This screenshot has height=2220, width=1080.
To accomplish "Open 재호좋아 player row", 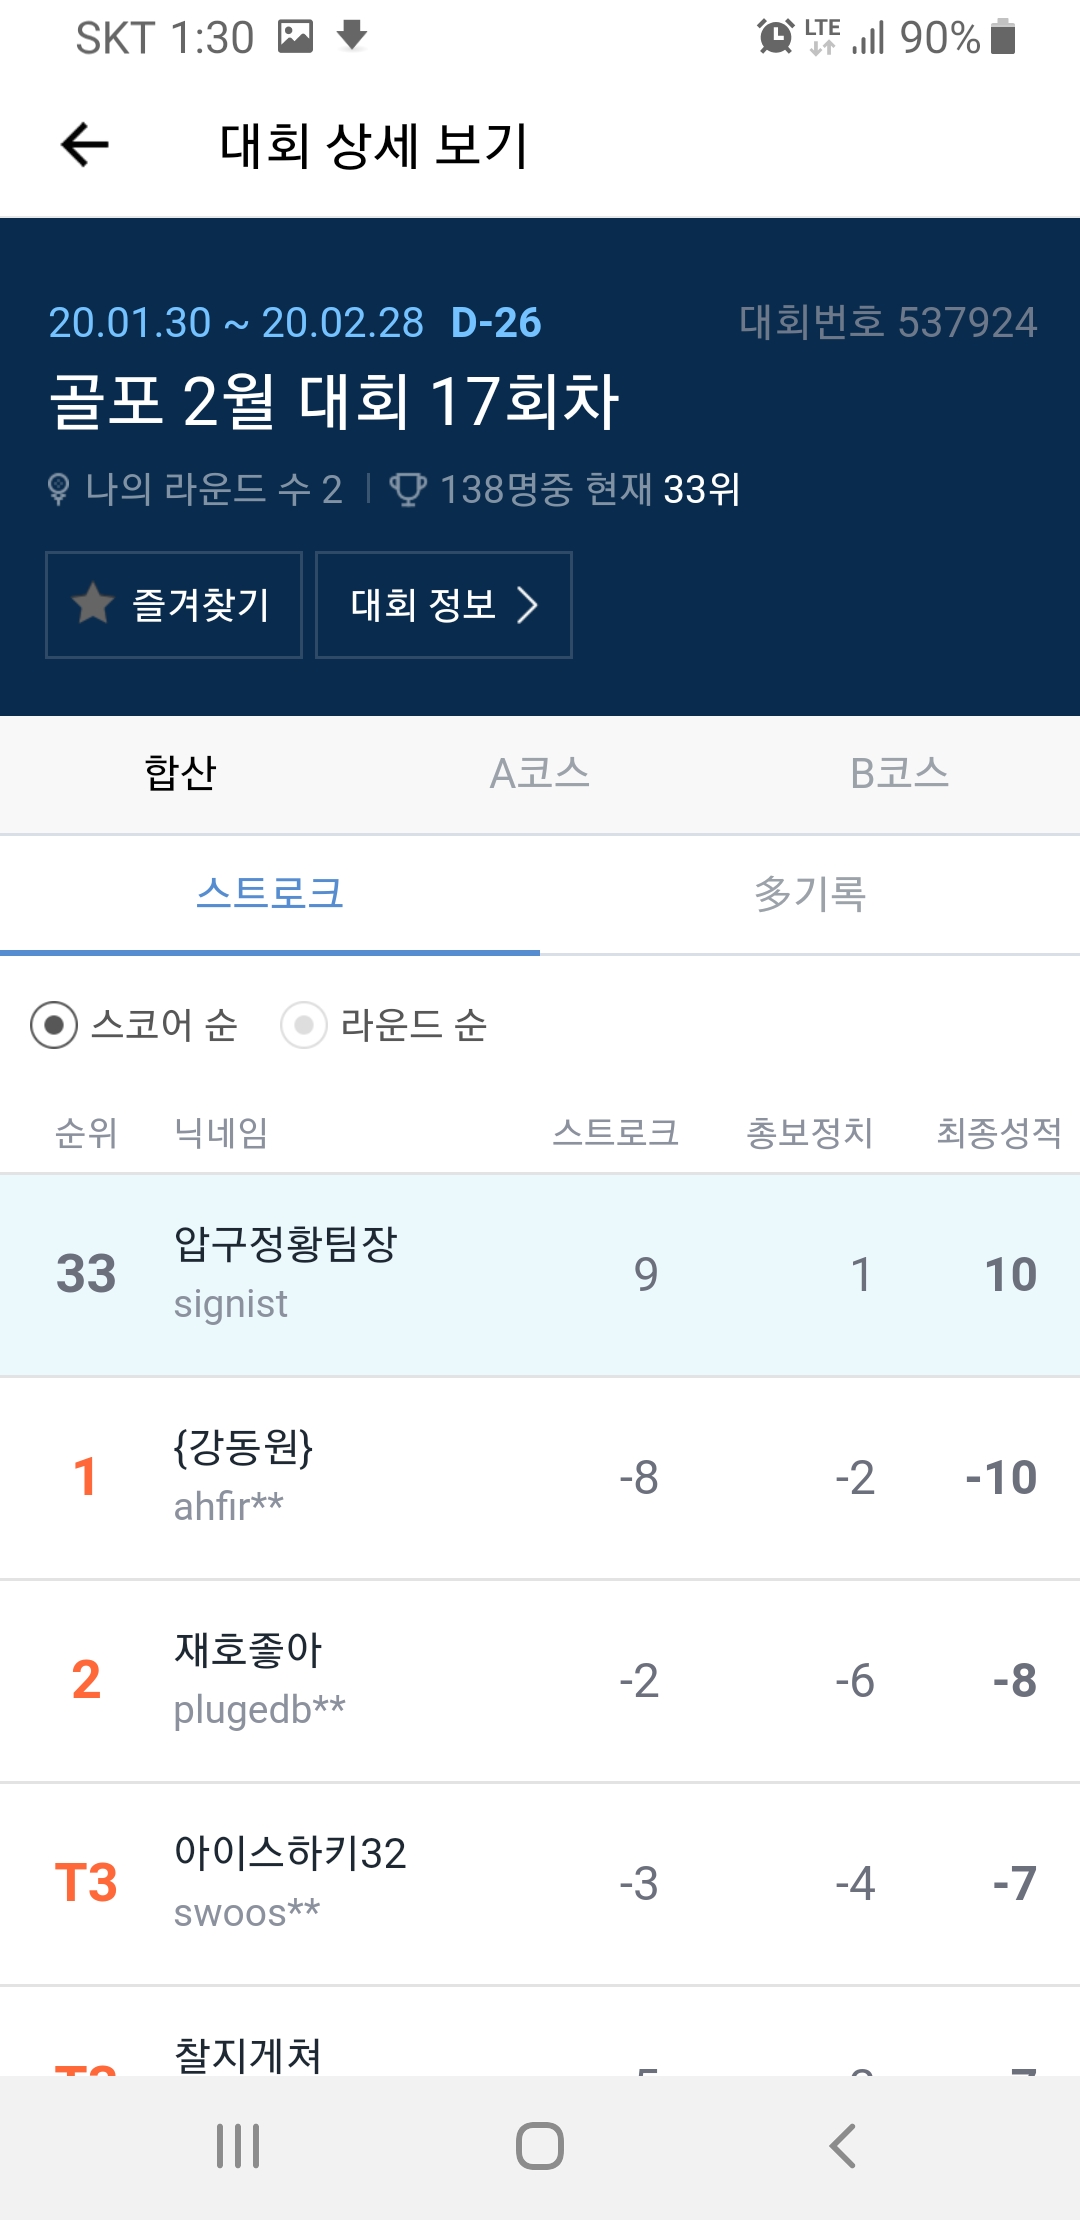I will (x=540, y=1681).
